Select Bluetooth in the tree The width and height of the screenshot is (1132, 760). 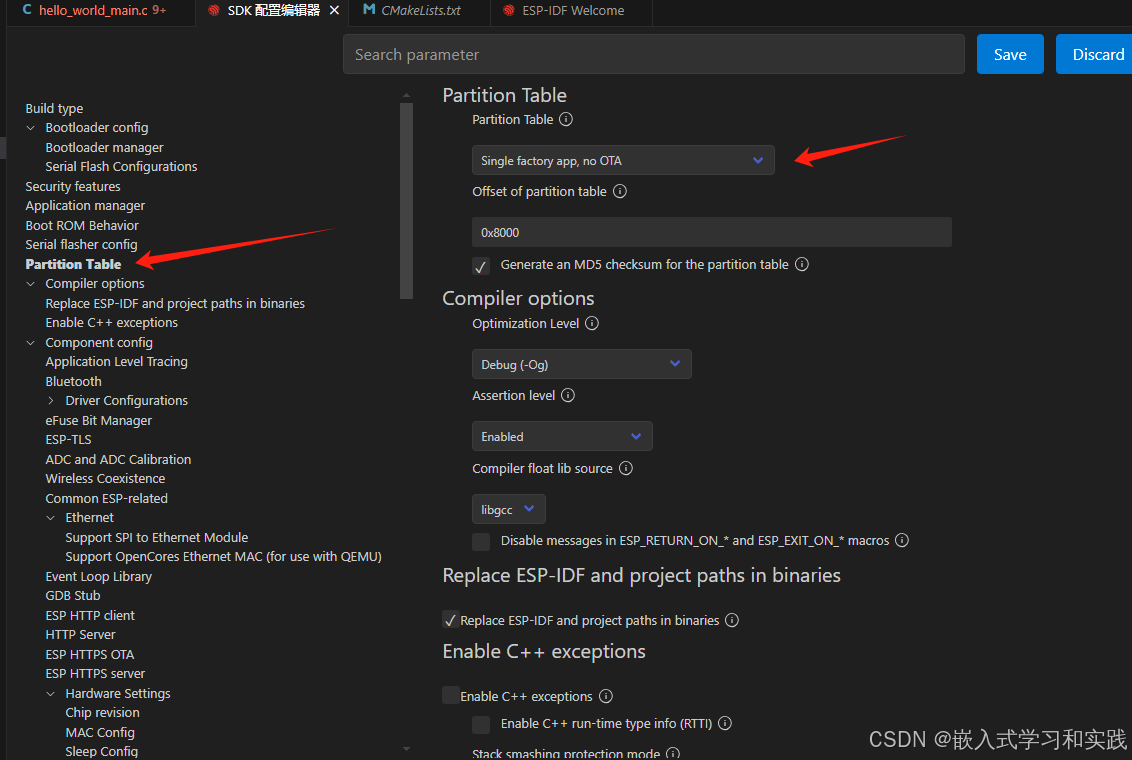coord(74,381)
